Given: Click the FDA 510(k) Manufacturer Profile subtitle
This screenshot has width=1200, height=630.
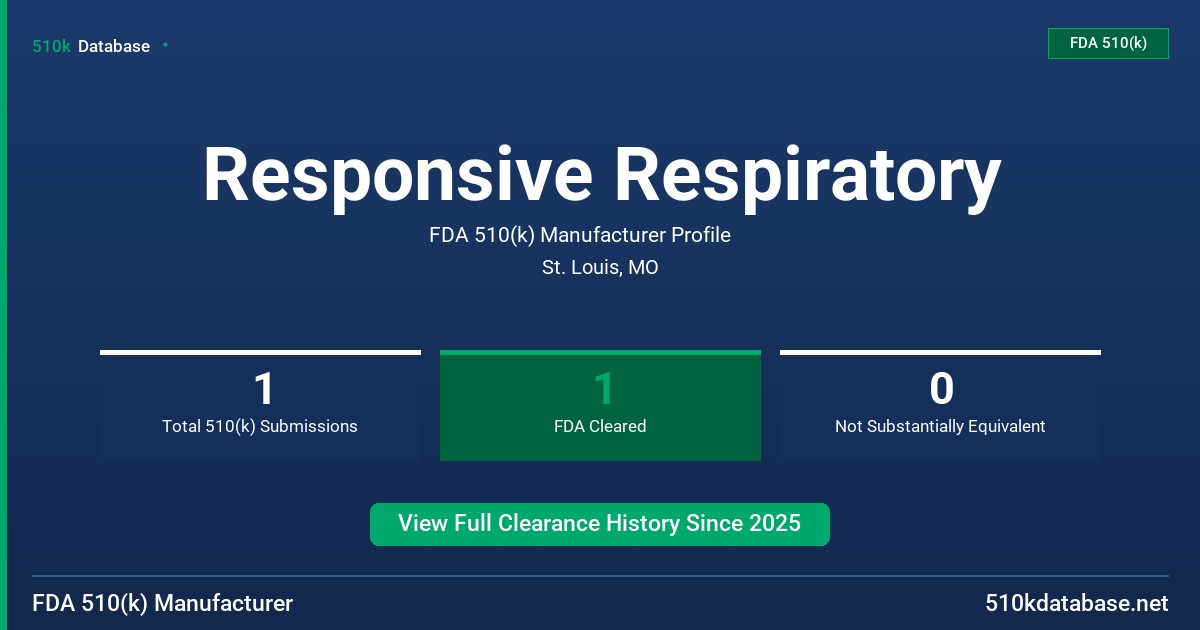Looking at the screenshot, I should click(x=580, y=235).
